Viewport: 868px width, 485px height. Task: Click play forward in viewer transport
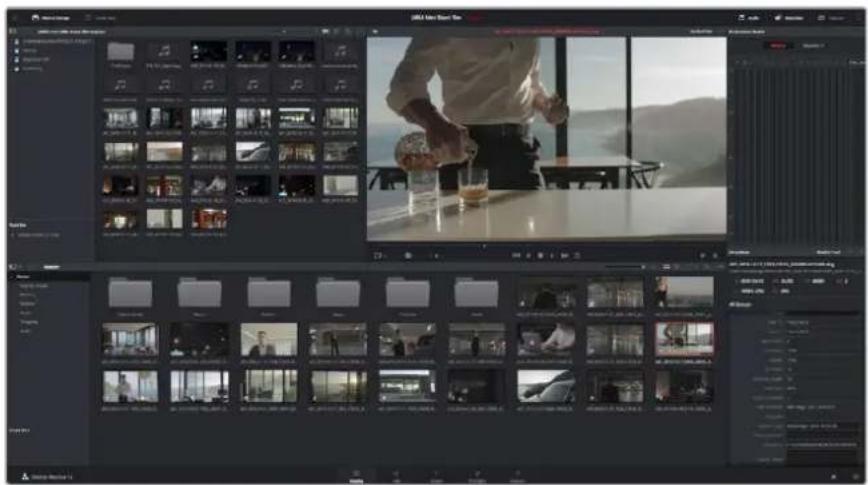552,256
